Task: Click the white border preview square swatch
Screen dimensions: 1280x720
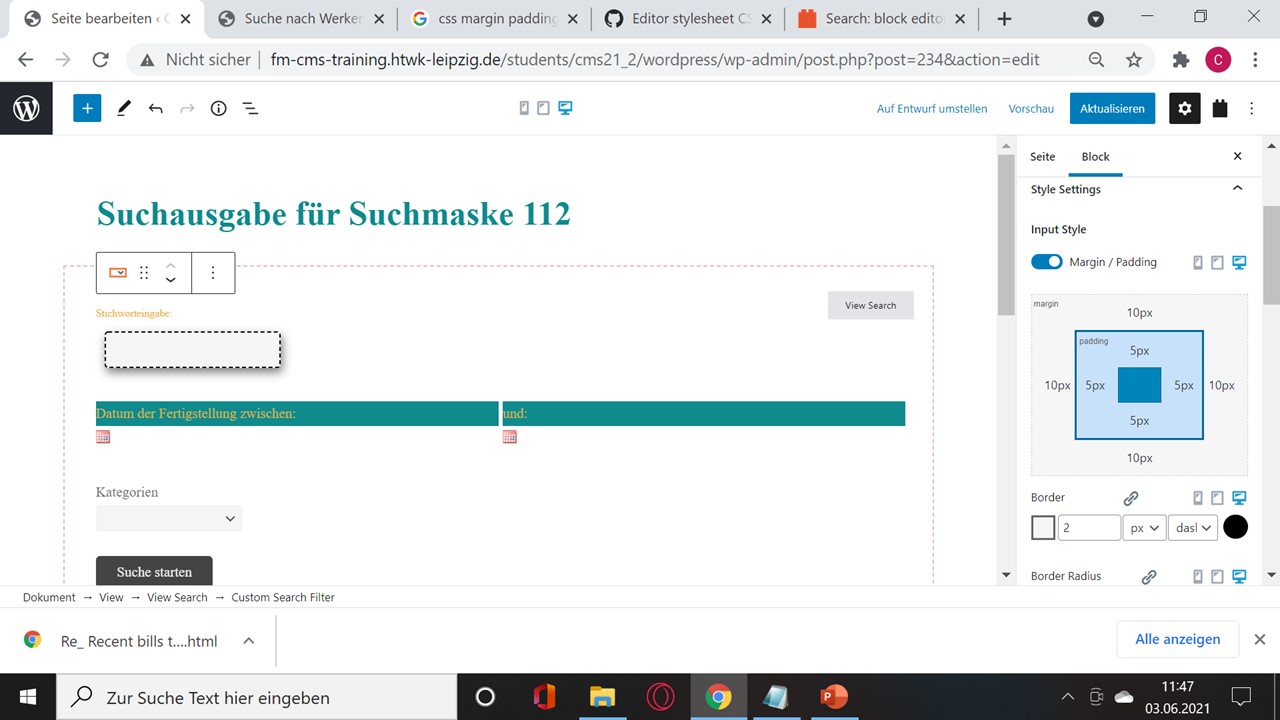Action: 1043,527
